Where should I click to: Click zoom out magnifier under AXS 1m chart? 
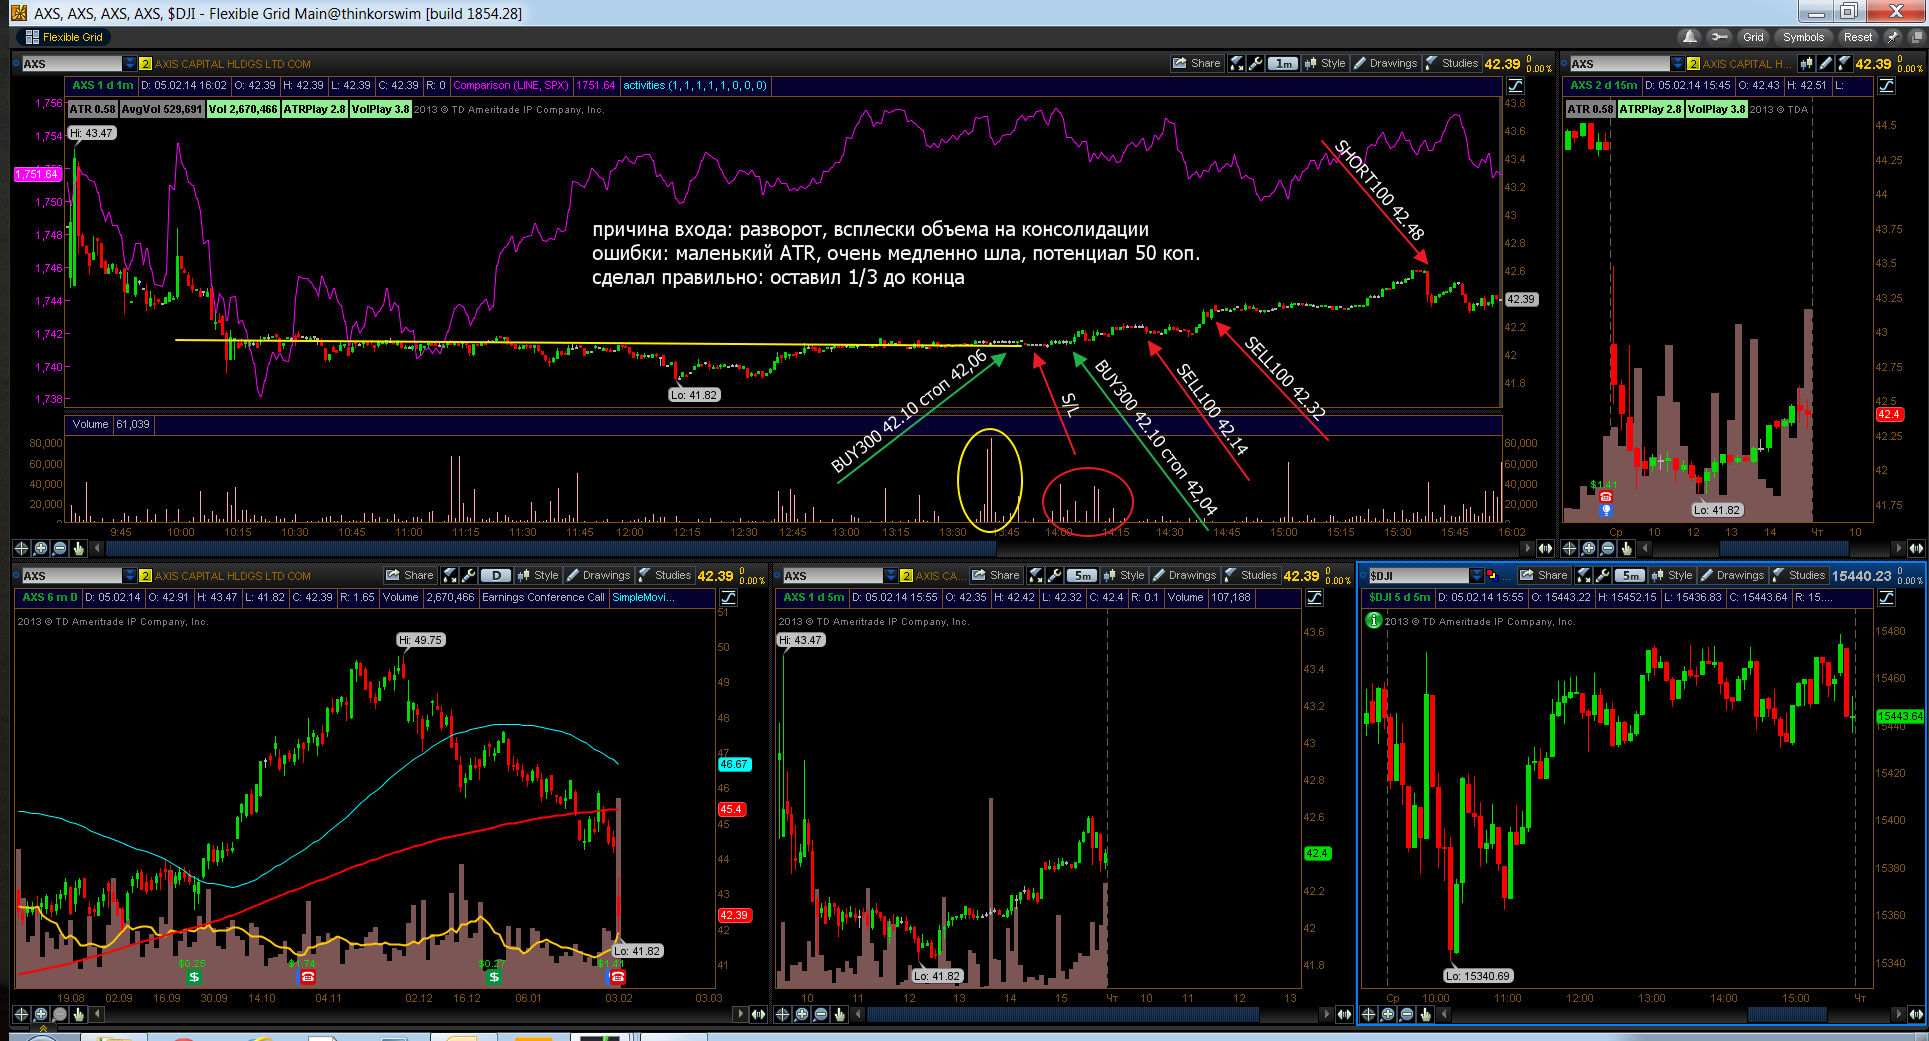(x=59, y=548)
